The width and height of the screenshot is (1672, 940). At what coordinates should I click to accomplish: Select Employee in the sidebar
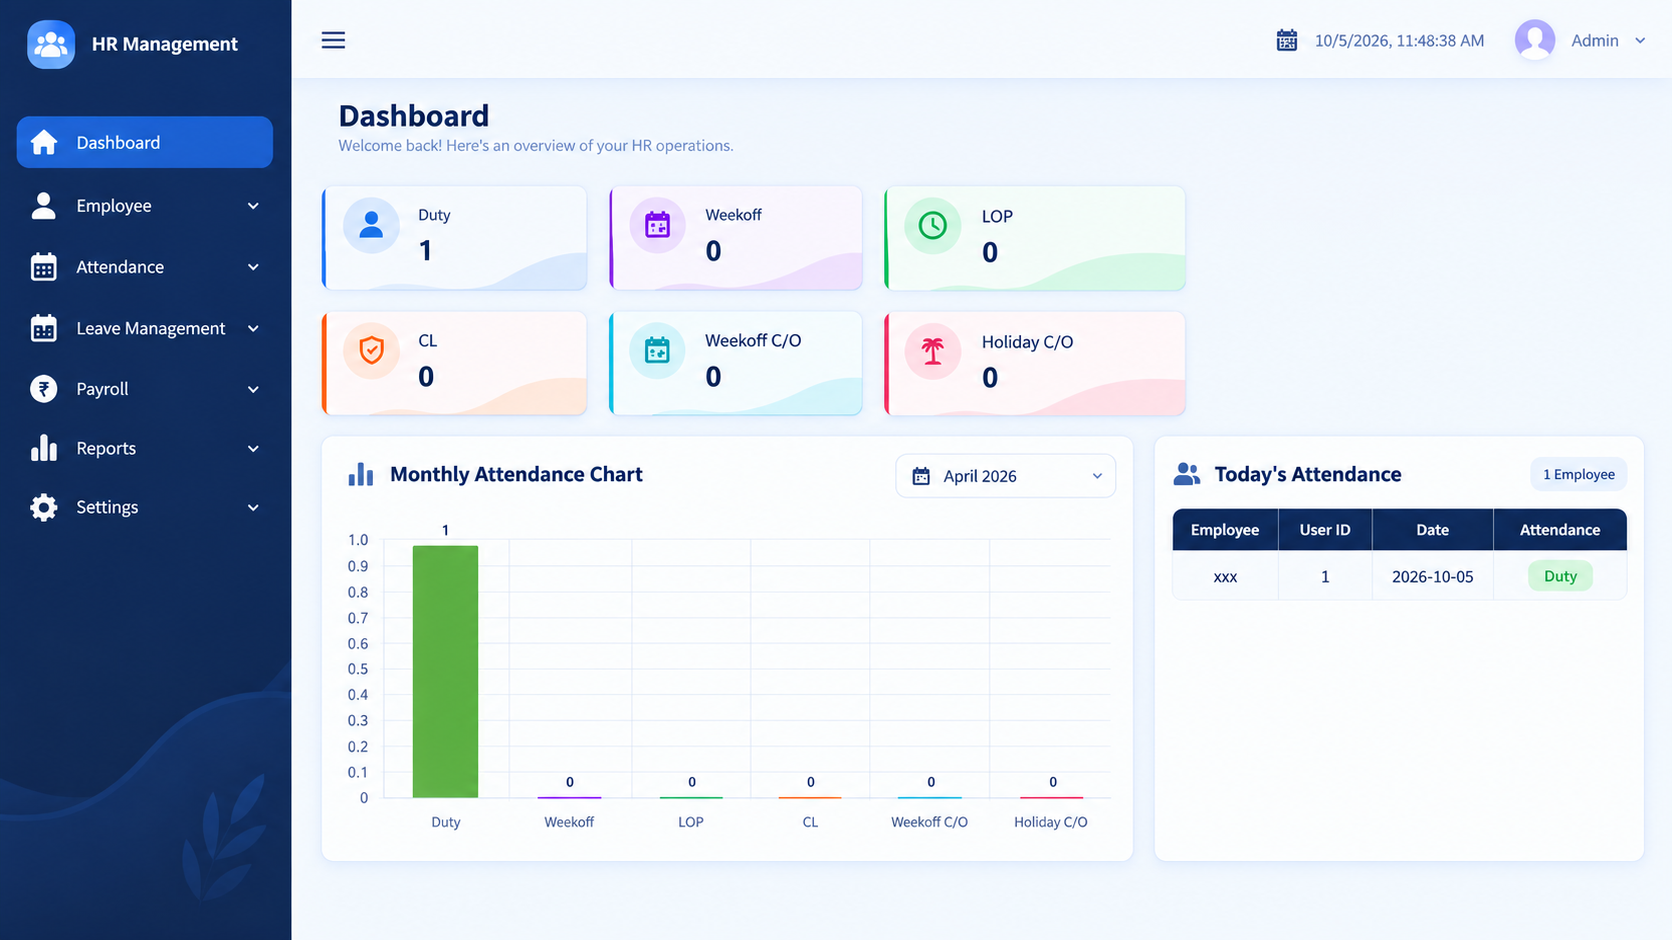[x=145, y=206]
